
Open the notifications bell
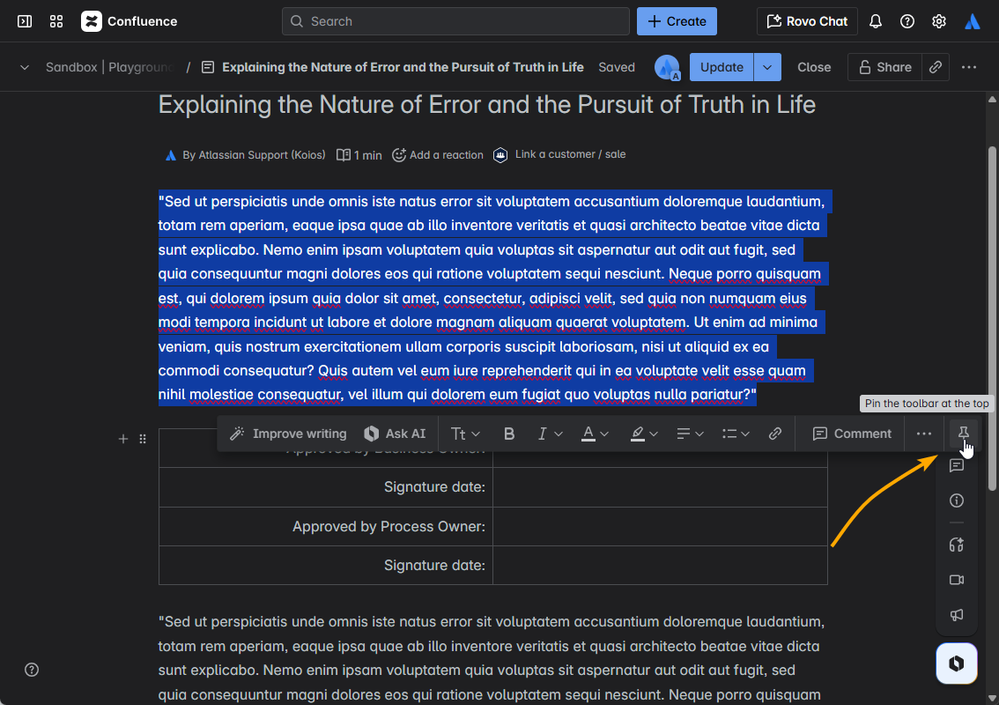pos(875,21)
